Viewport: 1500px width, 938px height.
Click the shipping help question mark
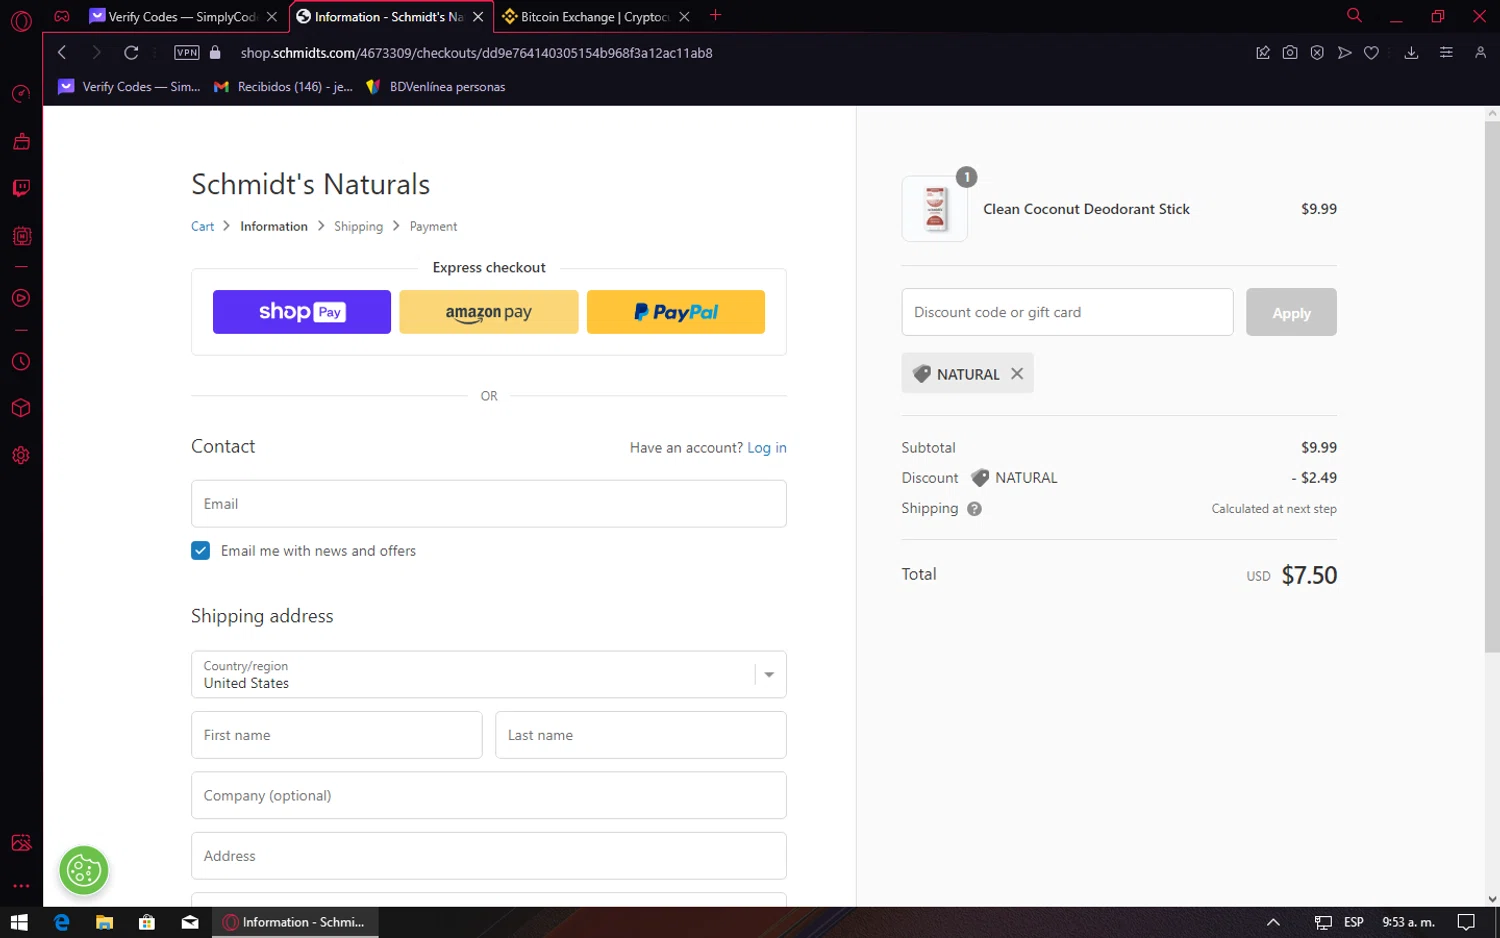(974, 509)
